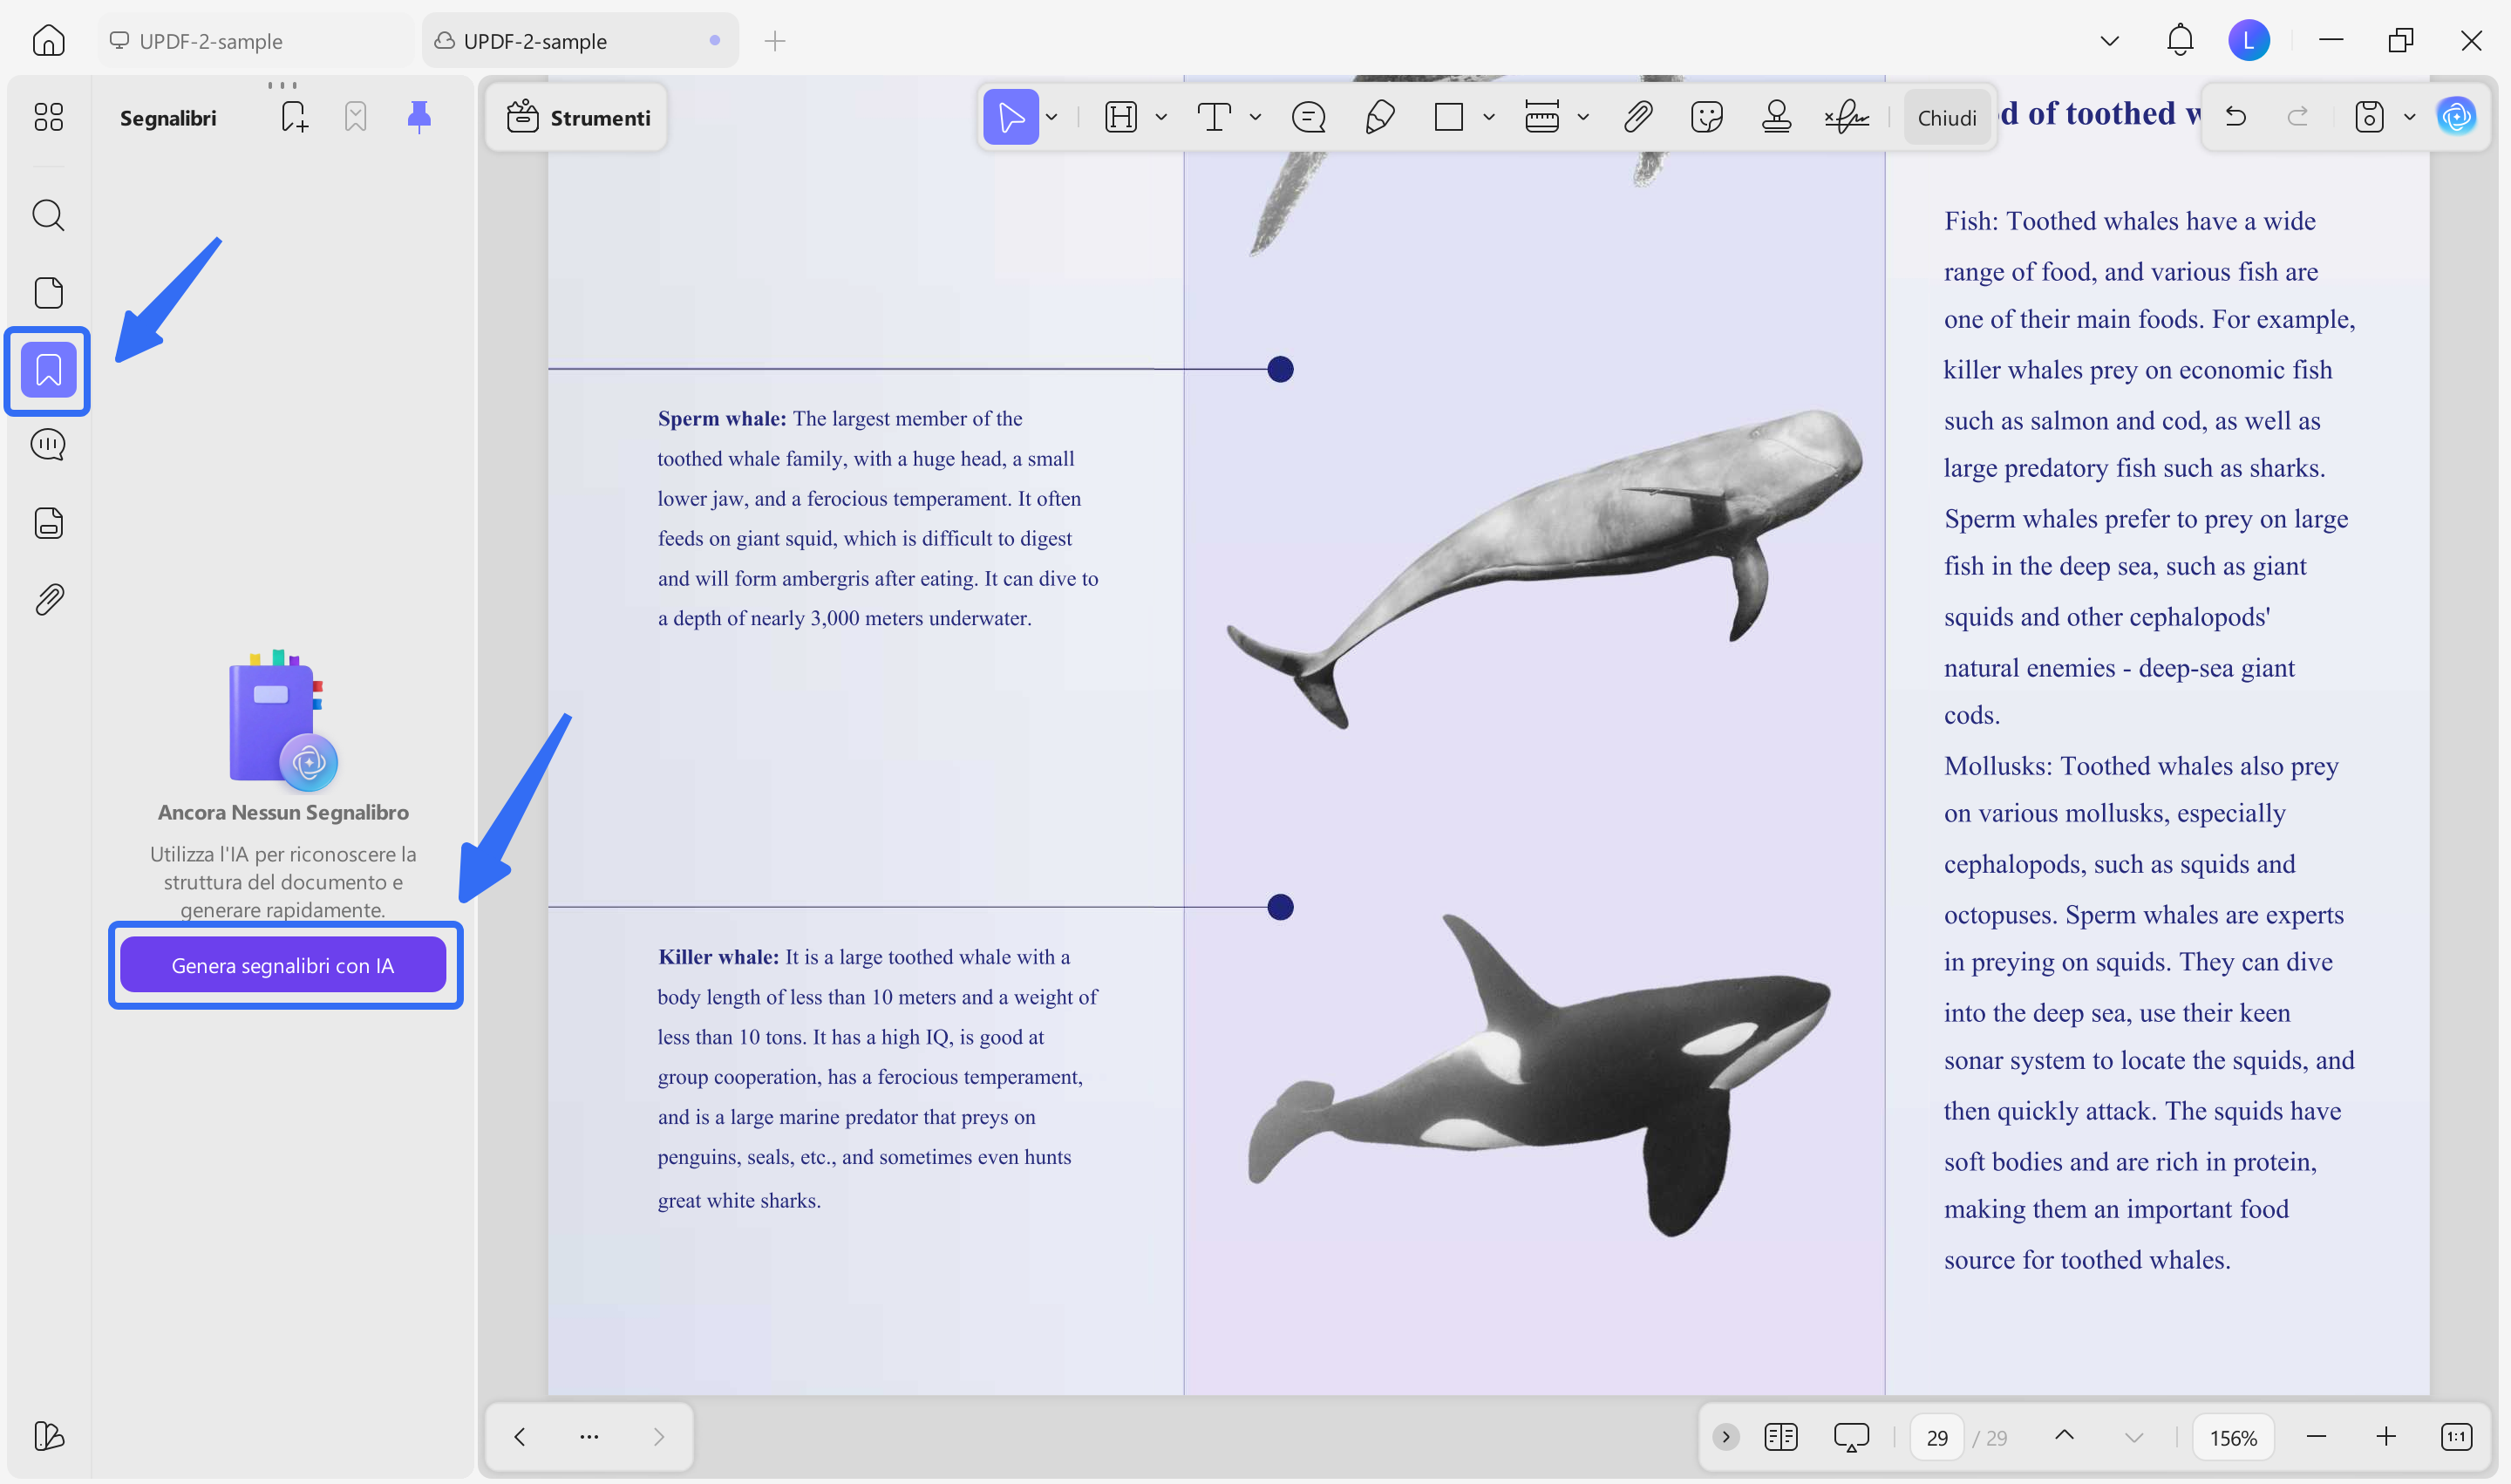The height and width of the screenshot is (1484, 2511).
Task: Open the attachments panel in the sidebar
Action: coord(48,600)
